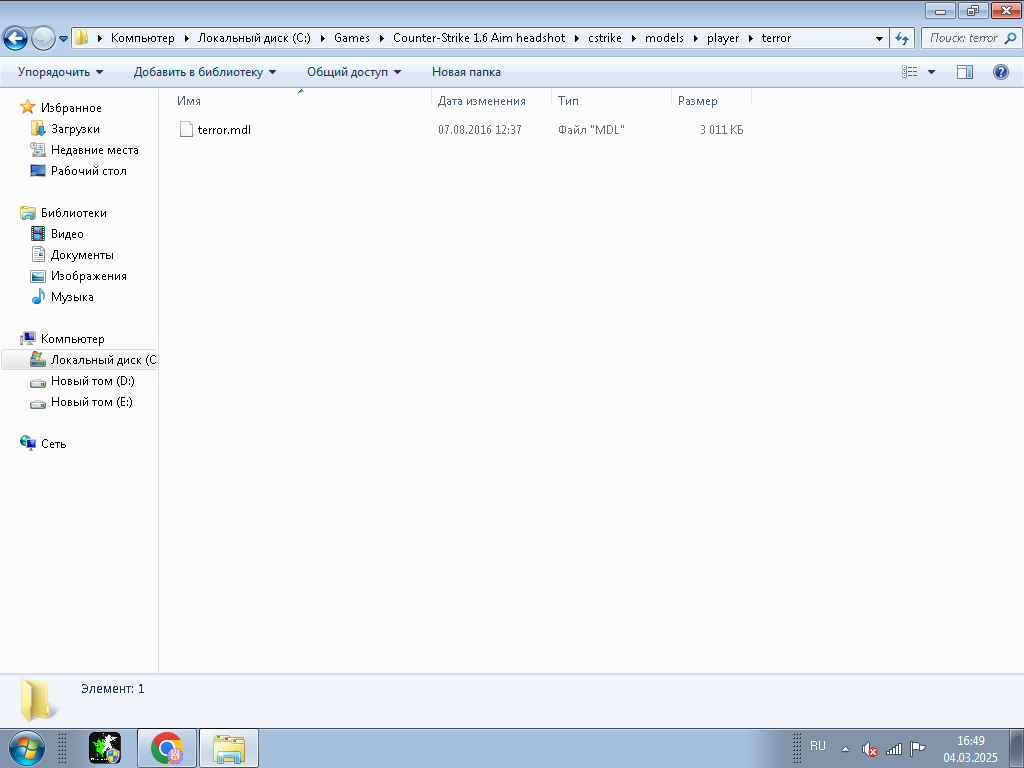The height and width of the screenshot is (768, 1024).
Task: Click the terror breadcrumb segment
Action: click(776, 38)
